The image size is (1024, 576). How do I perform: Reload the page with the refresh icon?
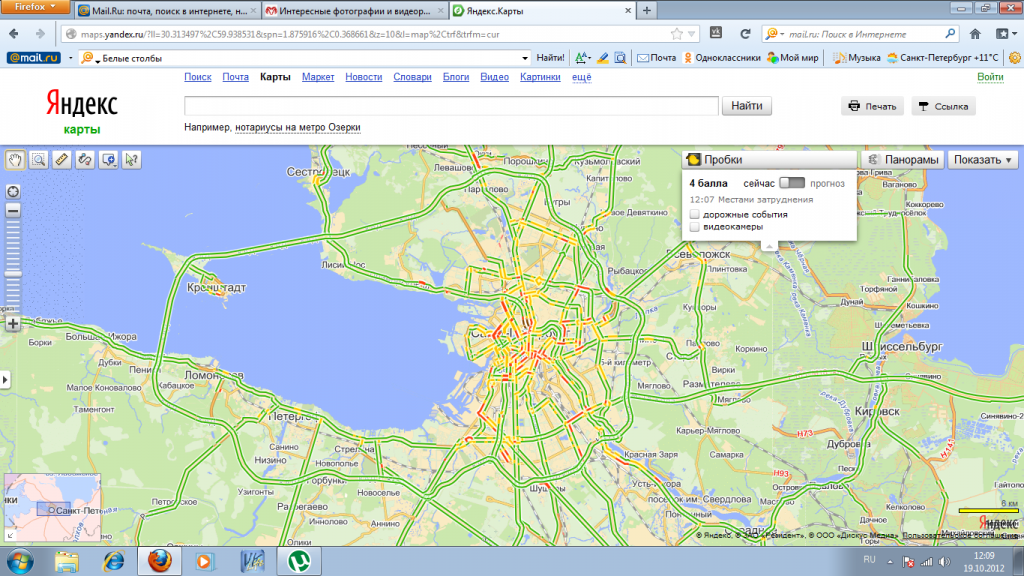click(745, 34)
